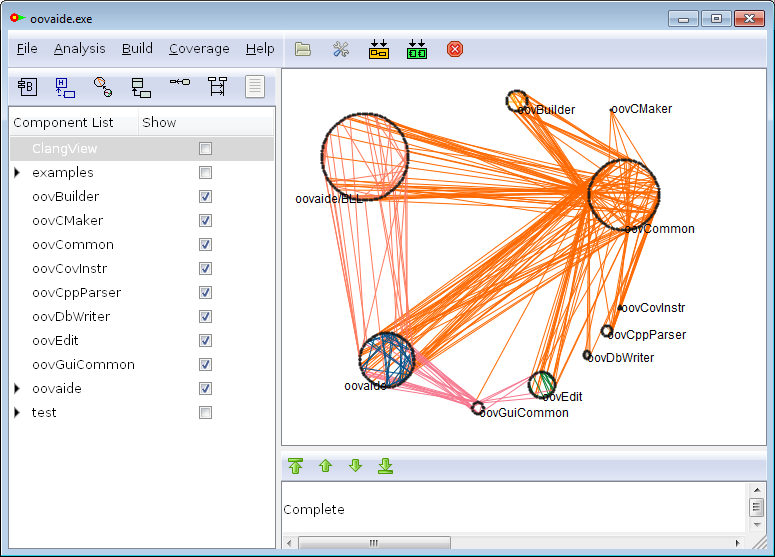Open the include/zone diagram icon
This screenshot has width=775, height=557.
(x=65, y=87)
